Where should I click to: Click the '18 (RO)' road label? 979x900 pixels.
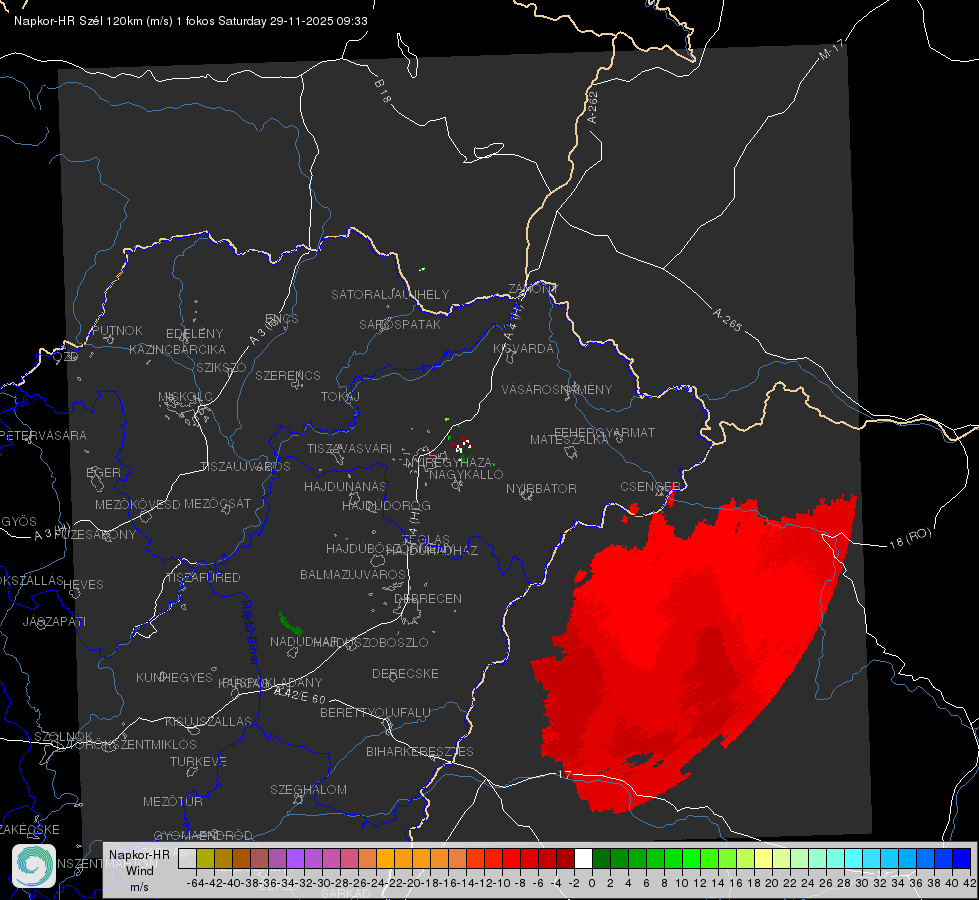point(910,538)
